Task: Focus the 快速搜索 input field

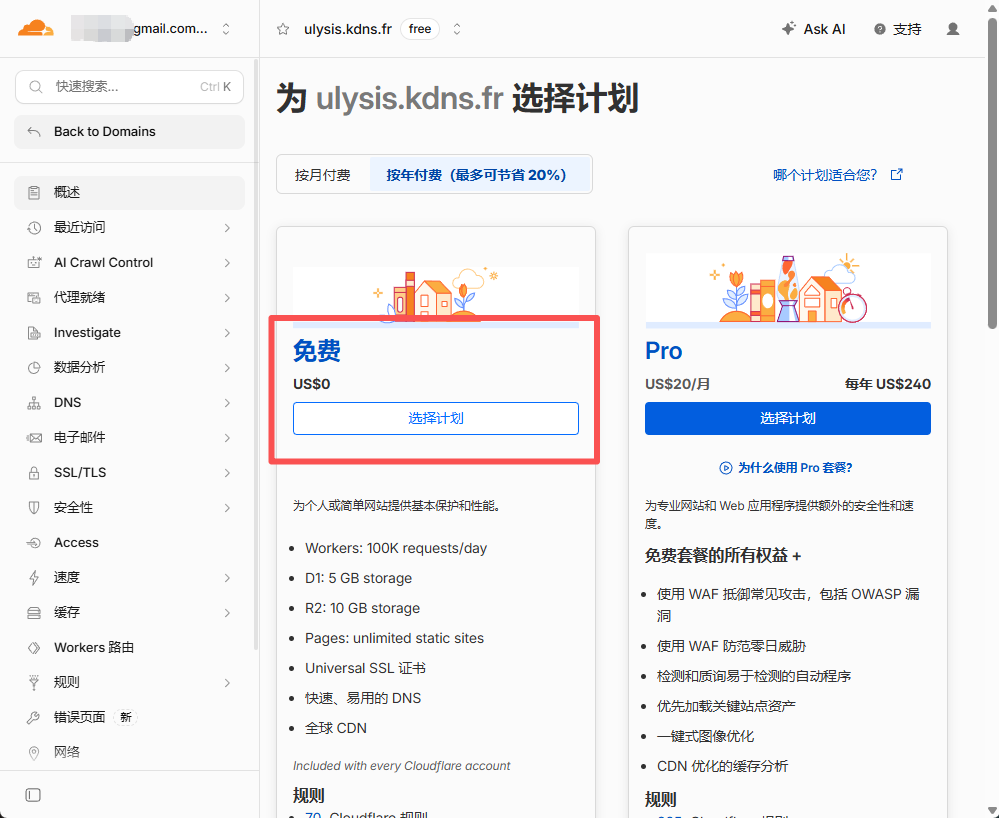Action: (129, 87)
